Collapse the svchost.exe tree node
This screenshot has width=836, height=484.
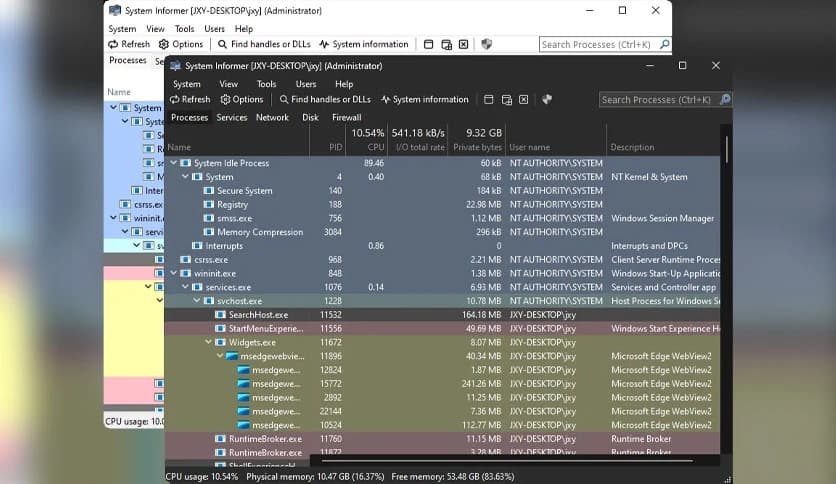coord(197,301)
